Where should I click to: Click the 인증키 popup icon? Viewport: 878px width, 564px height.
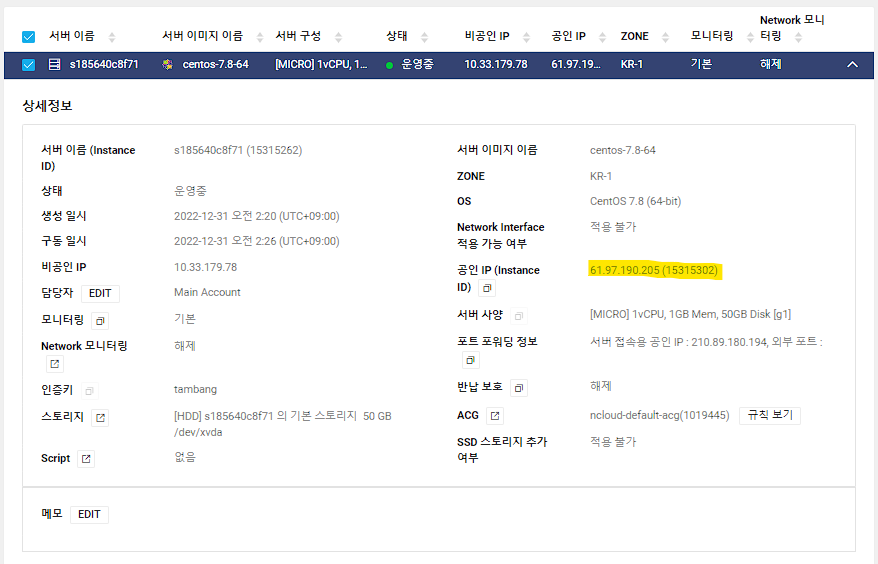pos(89,391)
